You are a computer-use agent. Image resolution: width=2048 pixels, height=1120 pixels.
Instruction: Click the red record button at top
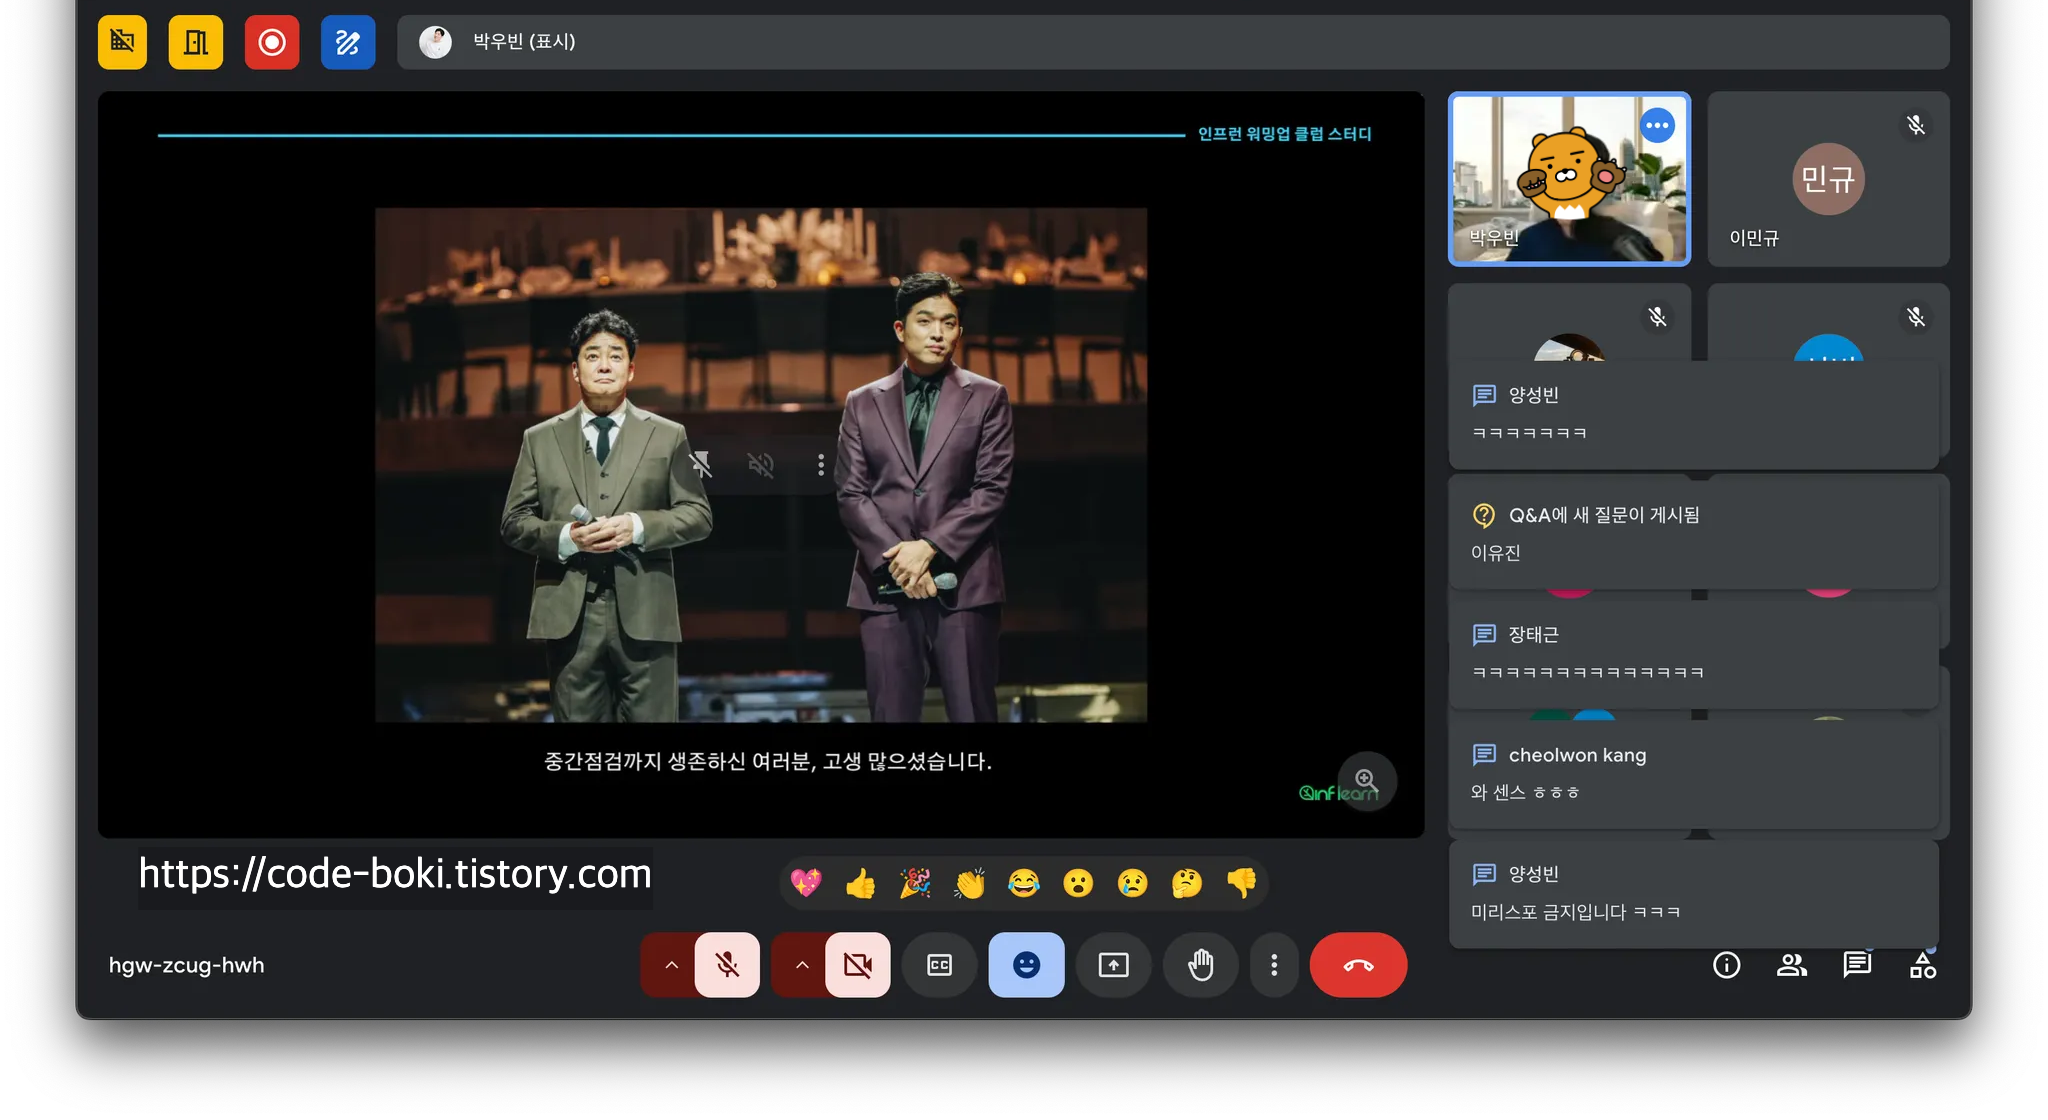pyautogui.click(x=272, y=42)
